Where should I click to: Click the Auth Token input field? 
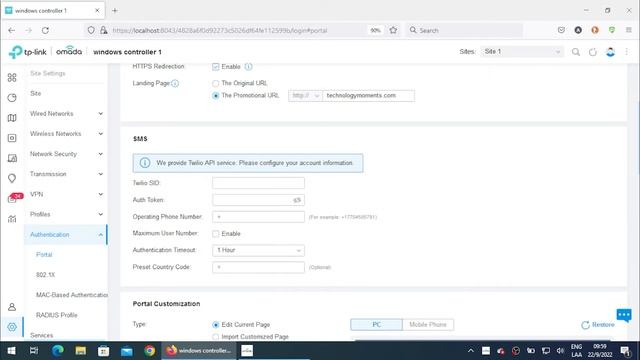pos(258,200)
